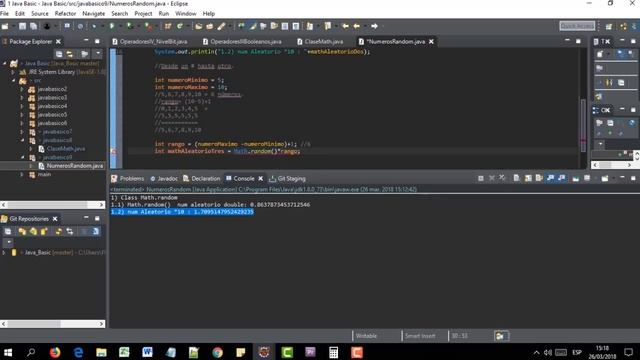Click the Save All toolbar icon
The width and height of the screenshot is (640, 360).
click(x=33, y=26)
